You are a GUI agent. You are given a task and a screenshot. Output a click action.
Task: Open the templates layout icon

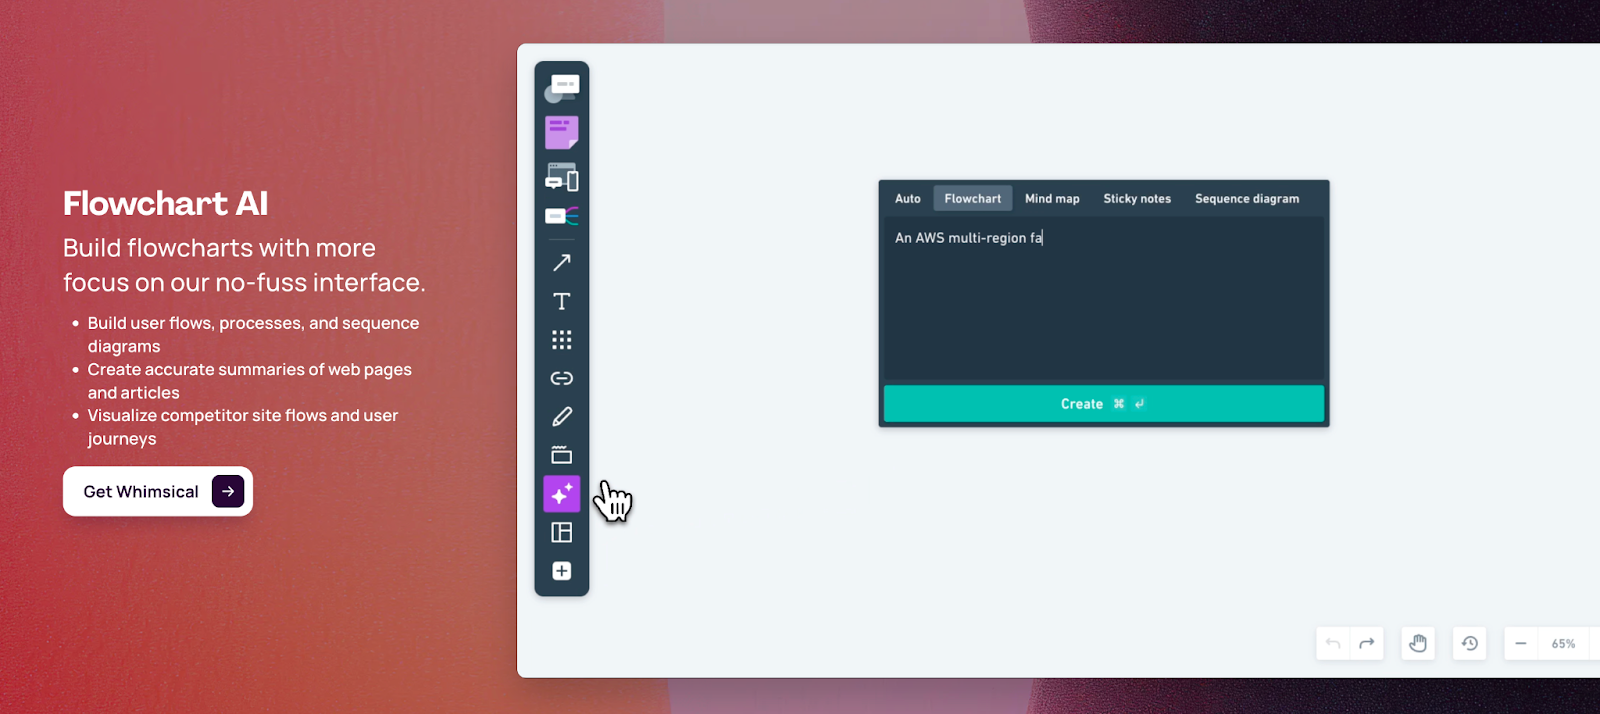click(561, 532)
